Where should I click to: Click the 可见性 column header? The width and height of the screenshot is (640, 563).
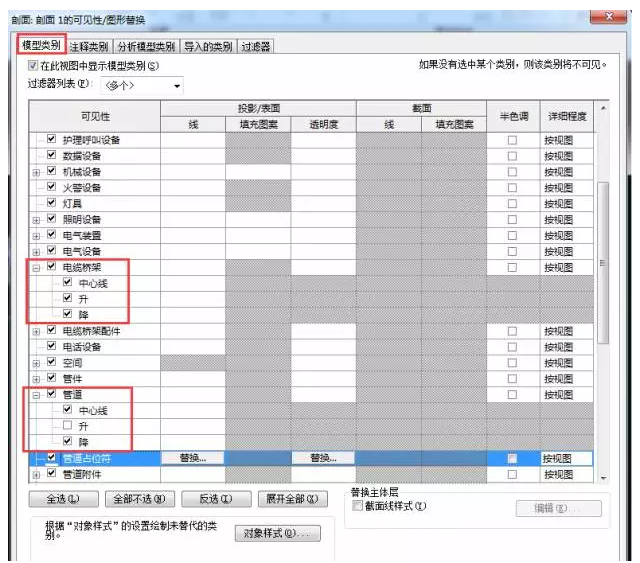[95, 116]
